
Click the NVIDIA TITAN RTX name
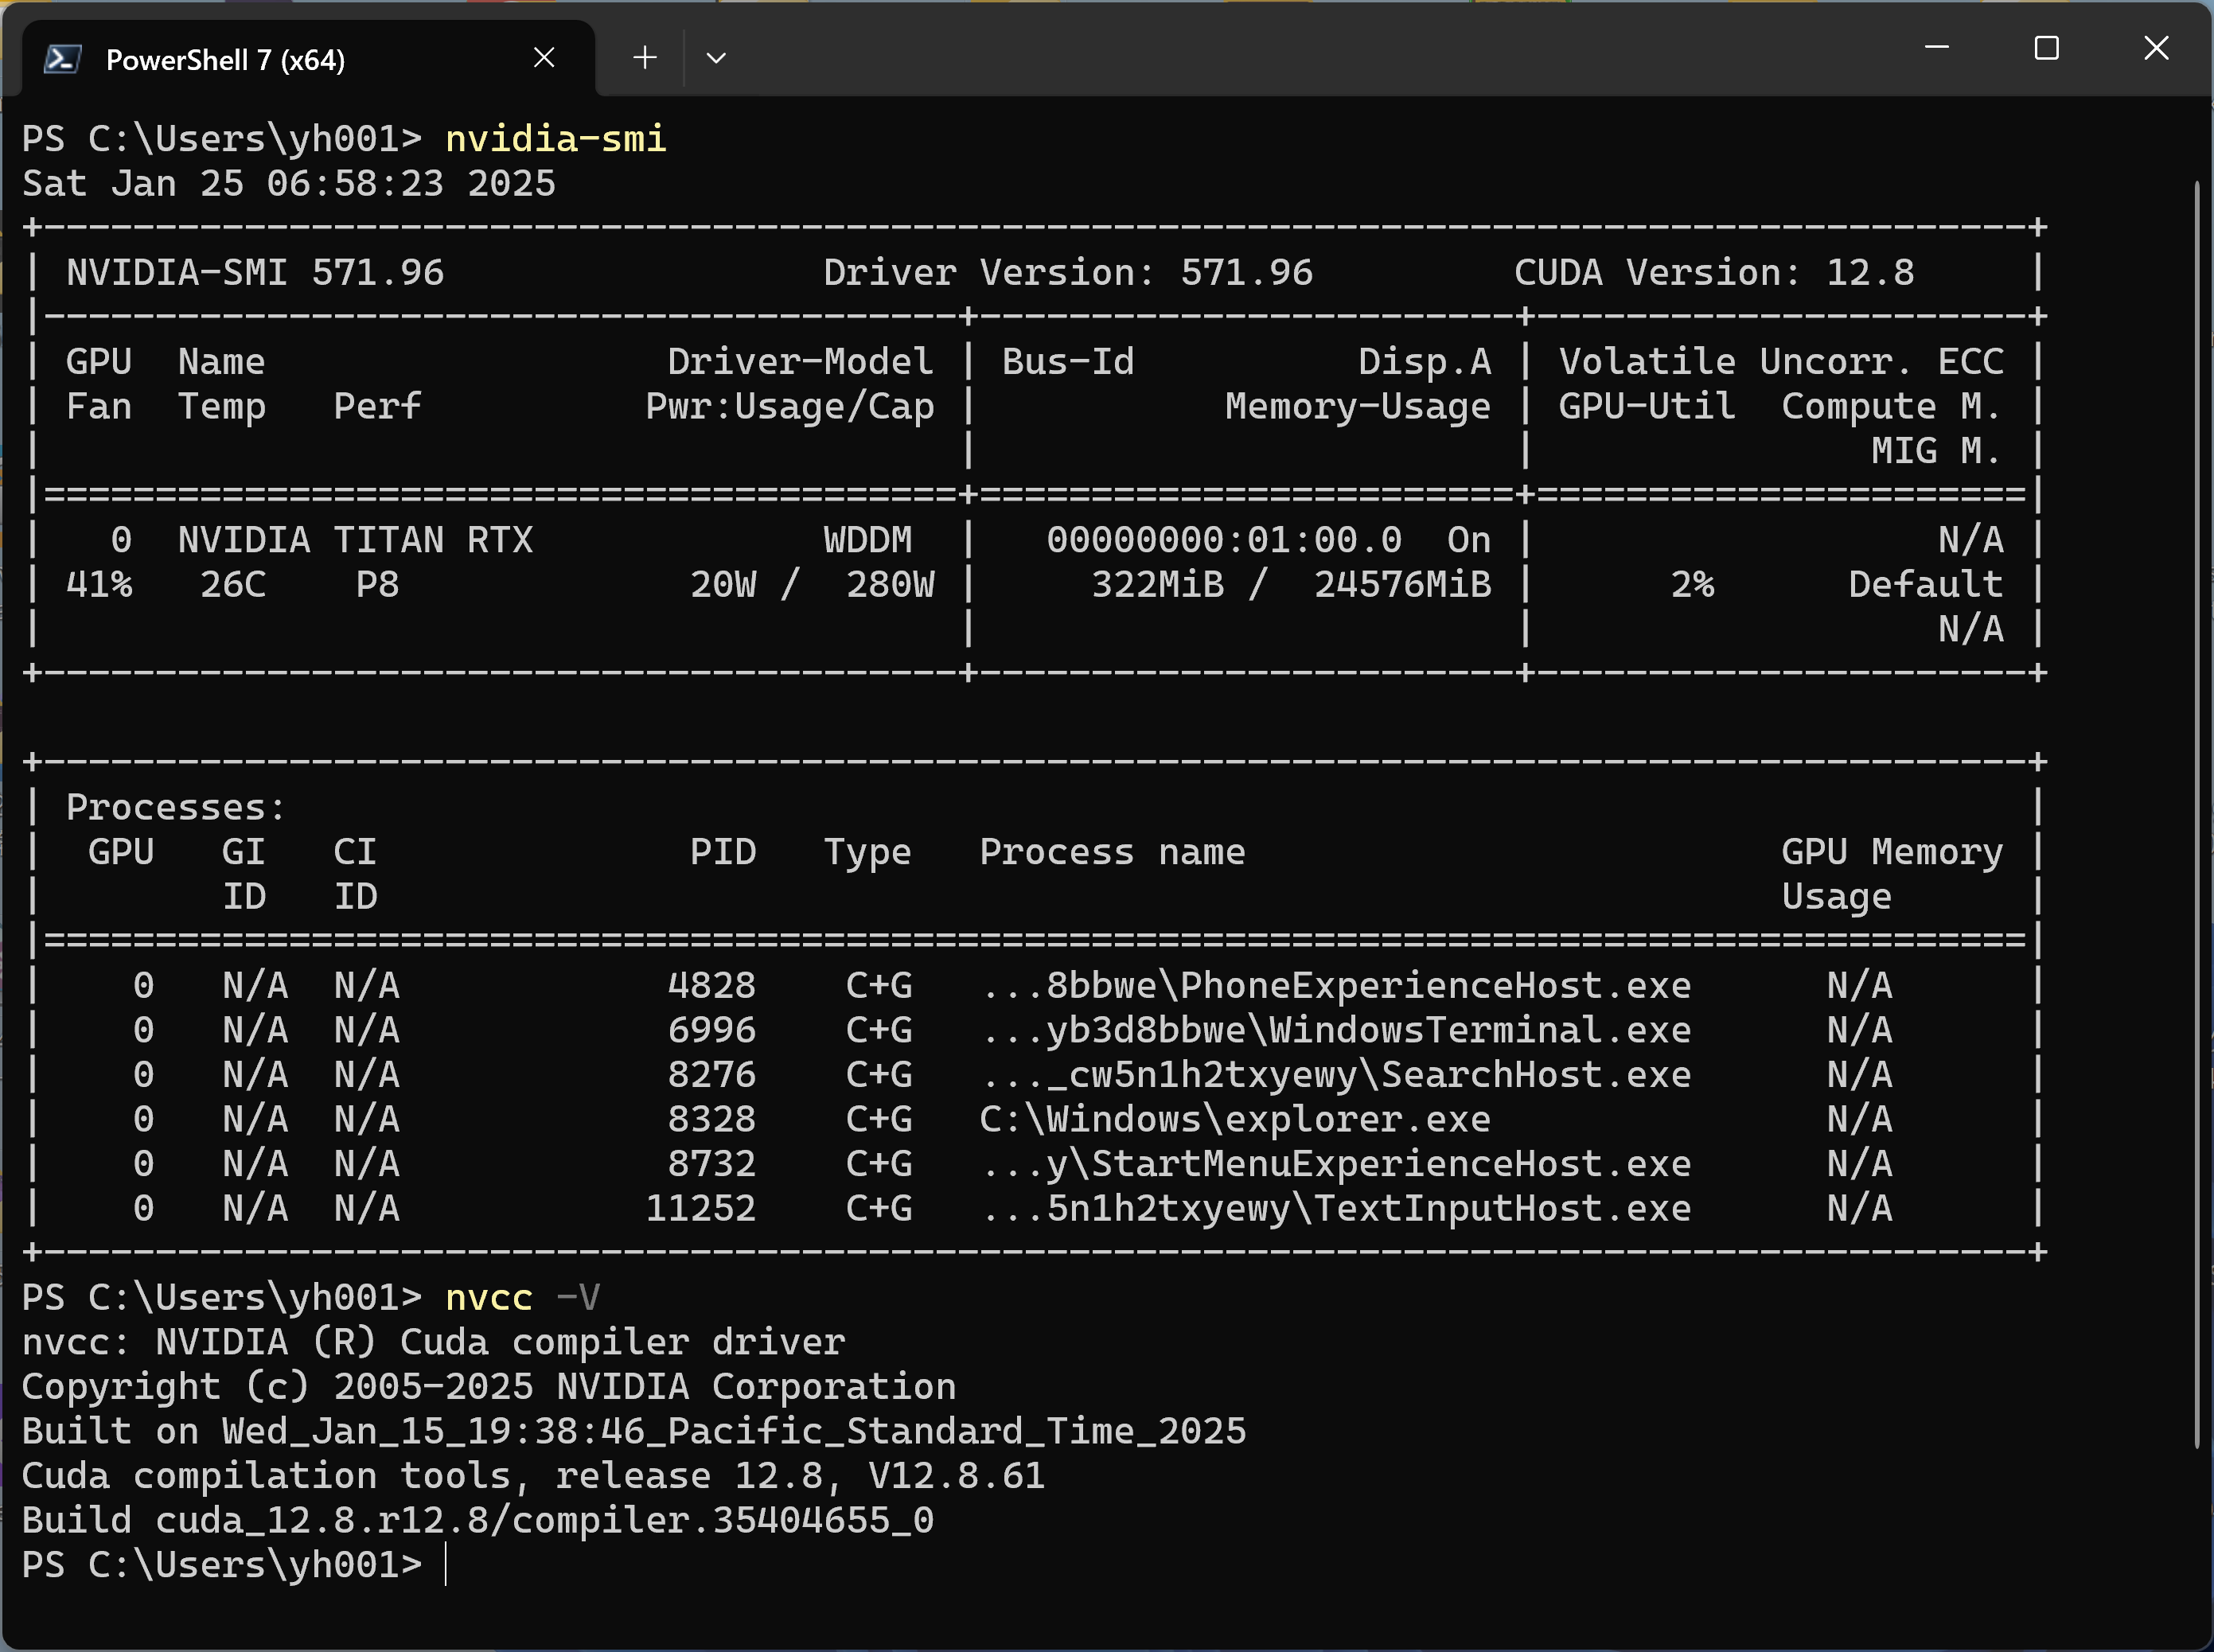[355, 540]
